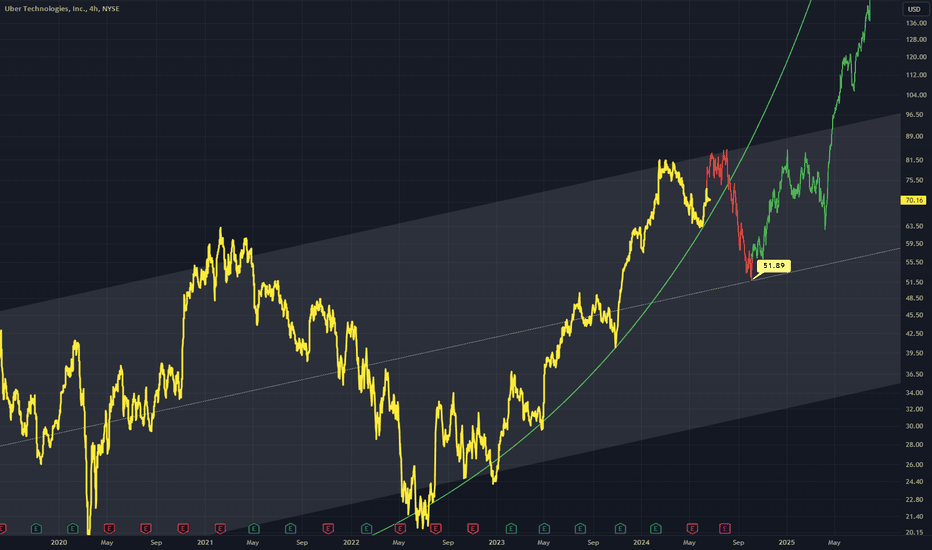The width and height of the screenshot is (932, 550).
Task: Open the green earnings marker above May 2023
Action: [544, 528]
